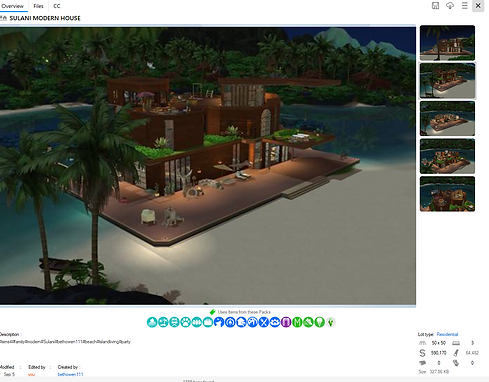489x382 pixels.
Task: Click the green M stuff pack icon
Action: pyautogui.click(x=297, y=322)
